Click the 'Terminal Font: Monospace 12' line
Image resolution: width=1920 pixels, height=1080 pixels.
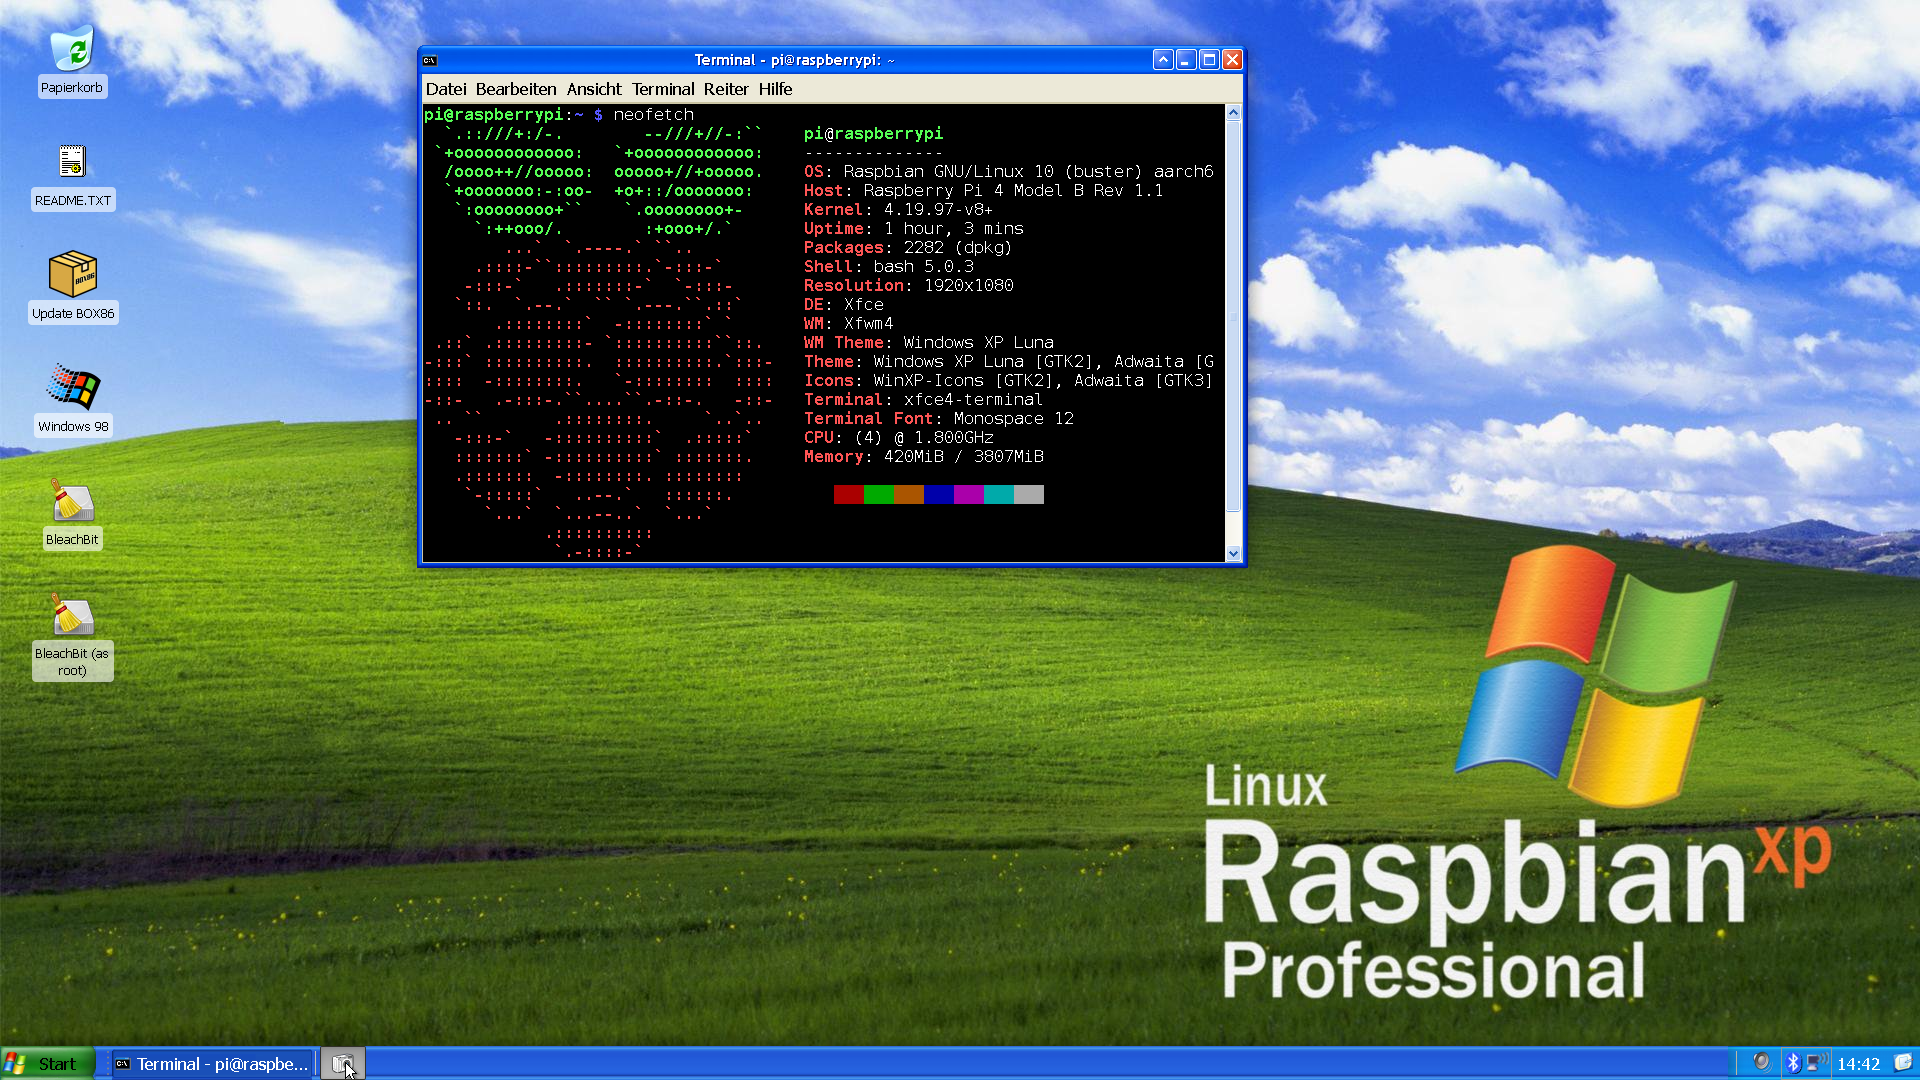click(938, 419)
